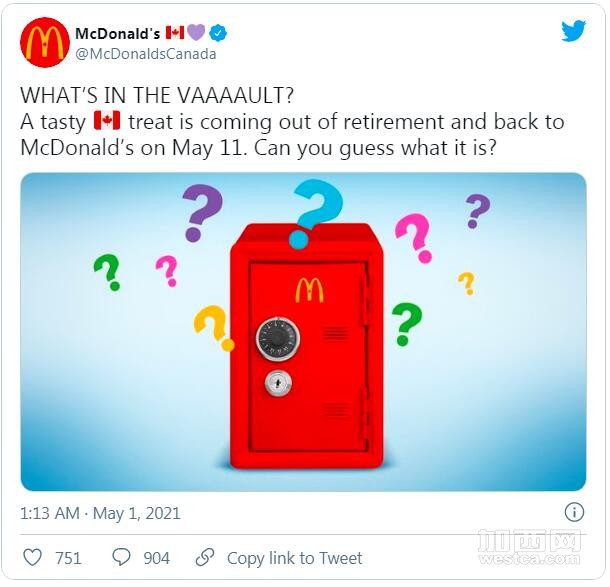Open the red vault image

[x=303, y=332]
